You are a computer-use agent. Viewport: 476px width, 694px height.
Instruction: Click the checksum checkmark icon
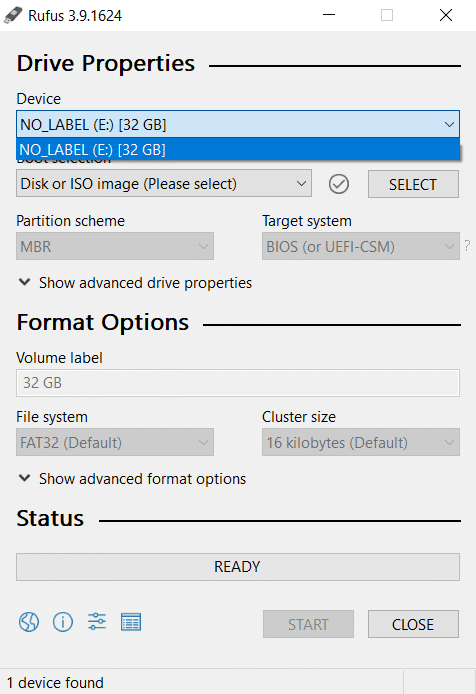[339, 184]
